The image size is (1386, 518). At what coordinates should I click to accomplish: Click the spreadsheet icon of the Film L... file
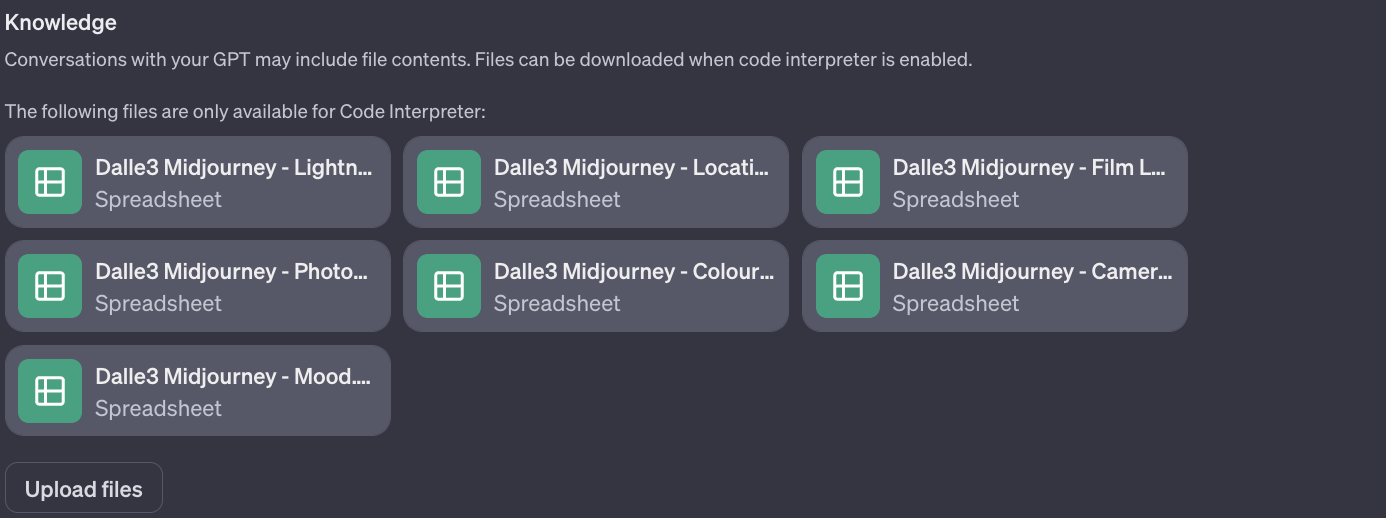tap(848, 182)
